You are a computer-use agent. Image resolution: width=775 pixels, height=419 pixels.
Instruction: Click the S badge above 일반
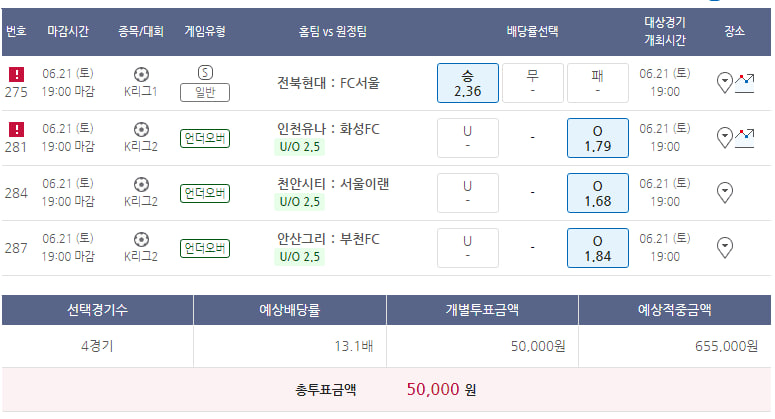(x=205, y=73)
